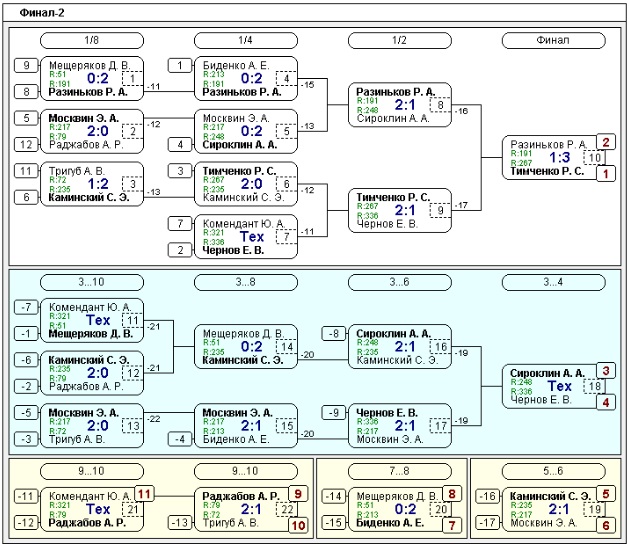The width and height of the screenshot is (629, 546).
Task: Click the dashed match number 14 box
Action: 286,347
